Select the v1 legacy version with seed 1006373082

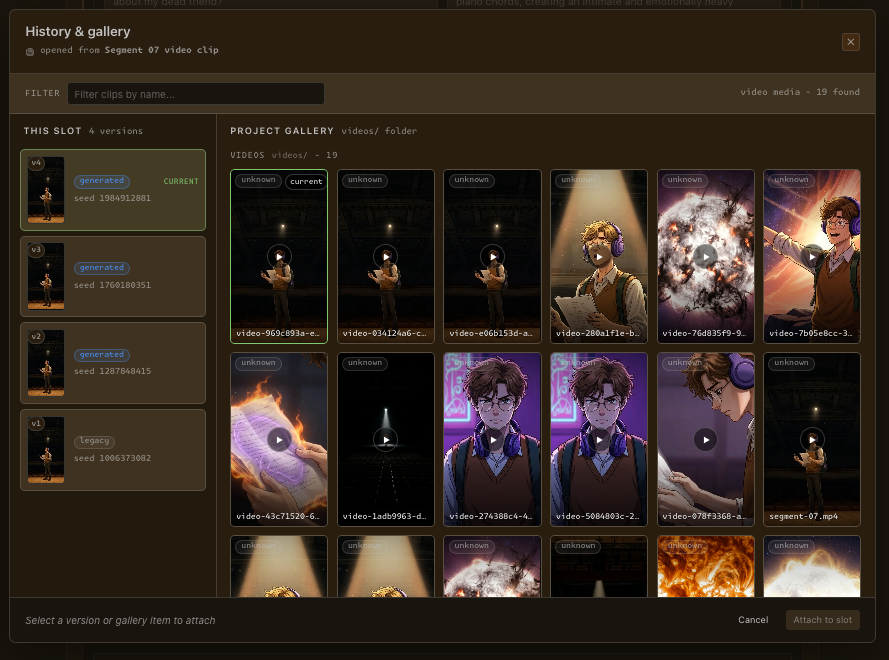pos(113,450)
